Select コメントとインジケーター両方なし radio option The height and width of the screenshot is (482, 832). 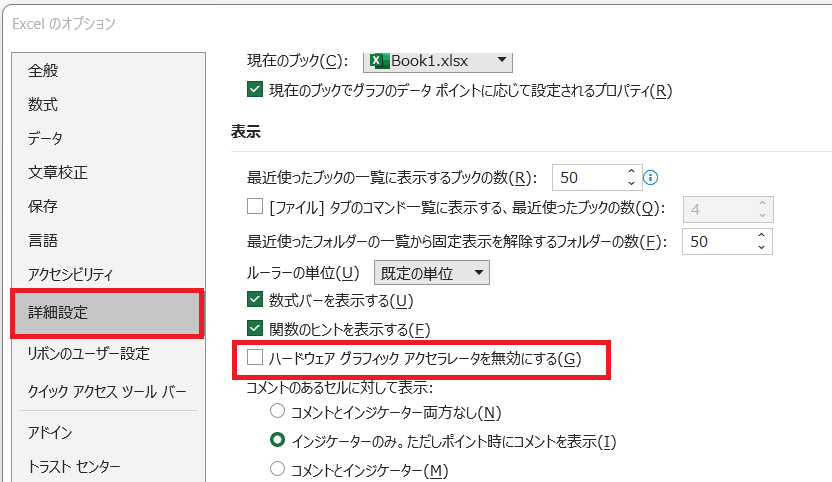coord(278,411)
